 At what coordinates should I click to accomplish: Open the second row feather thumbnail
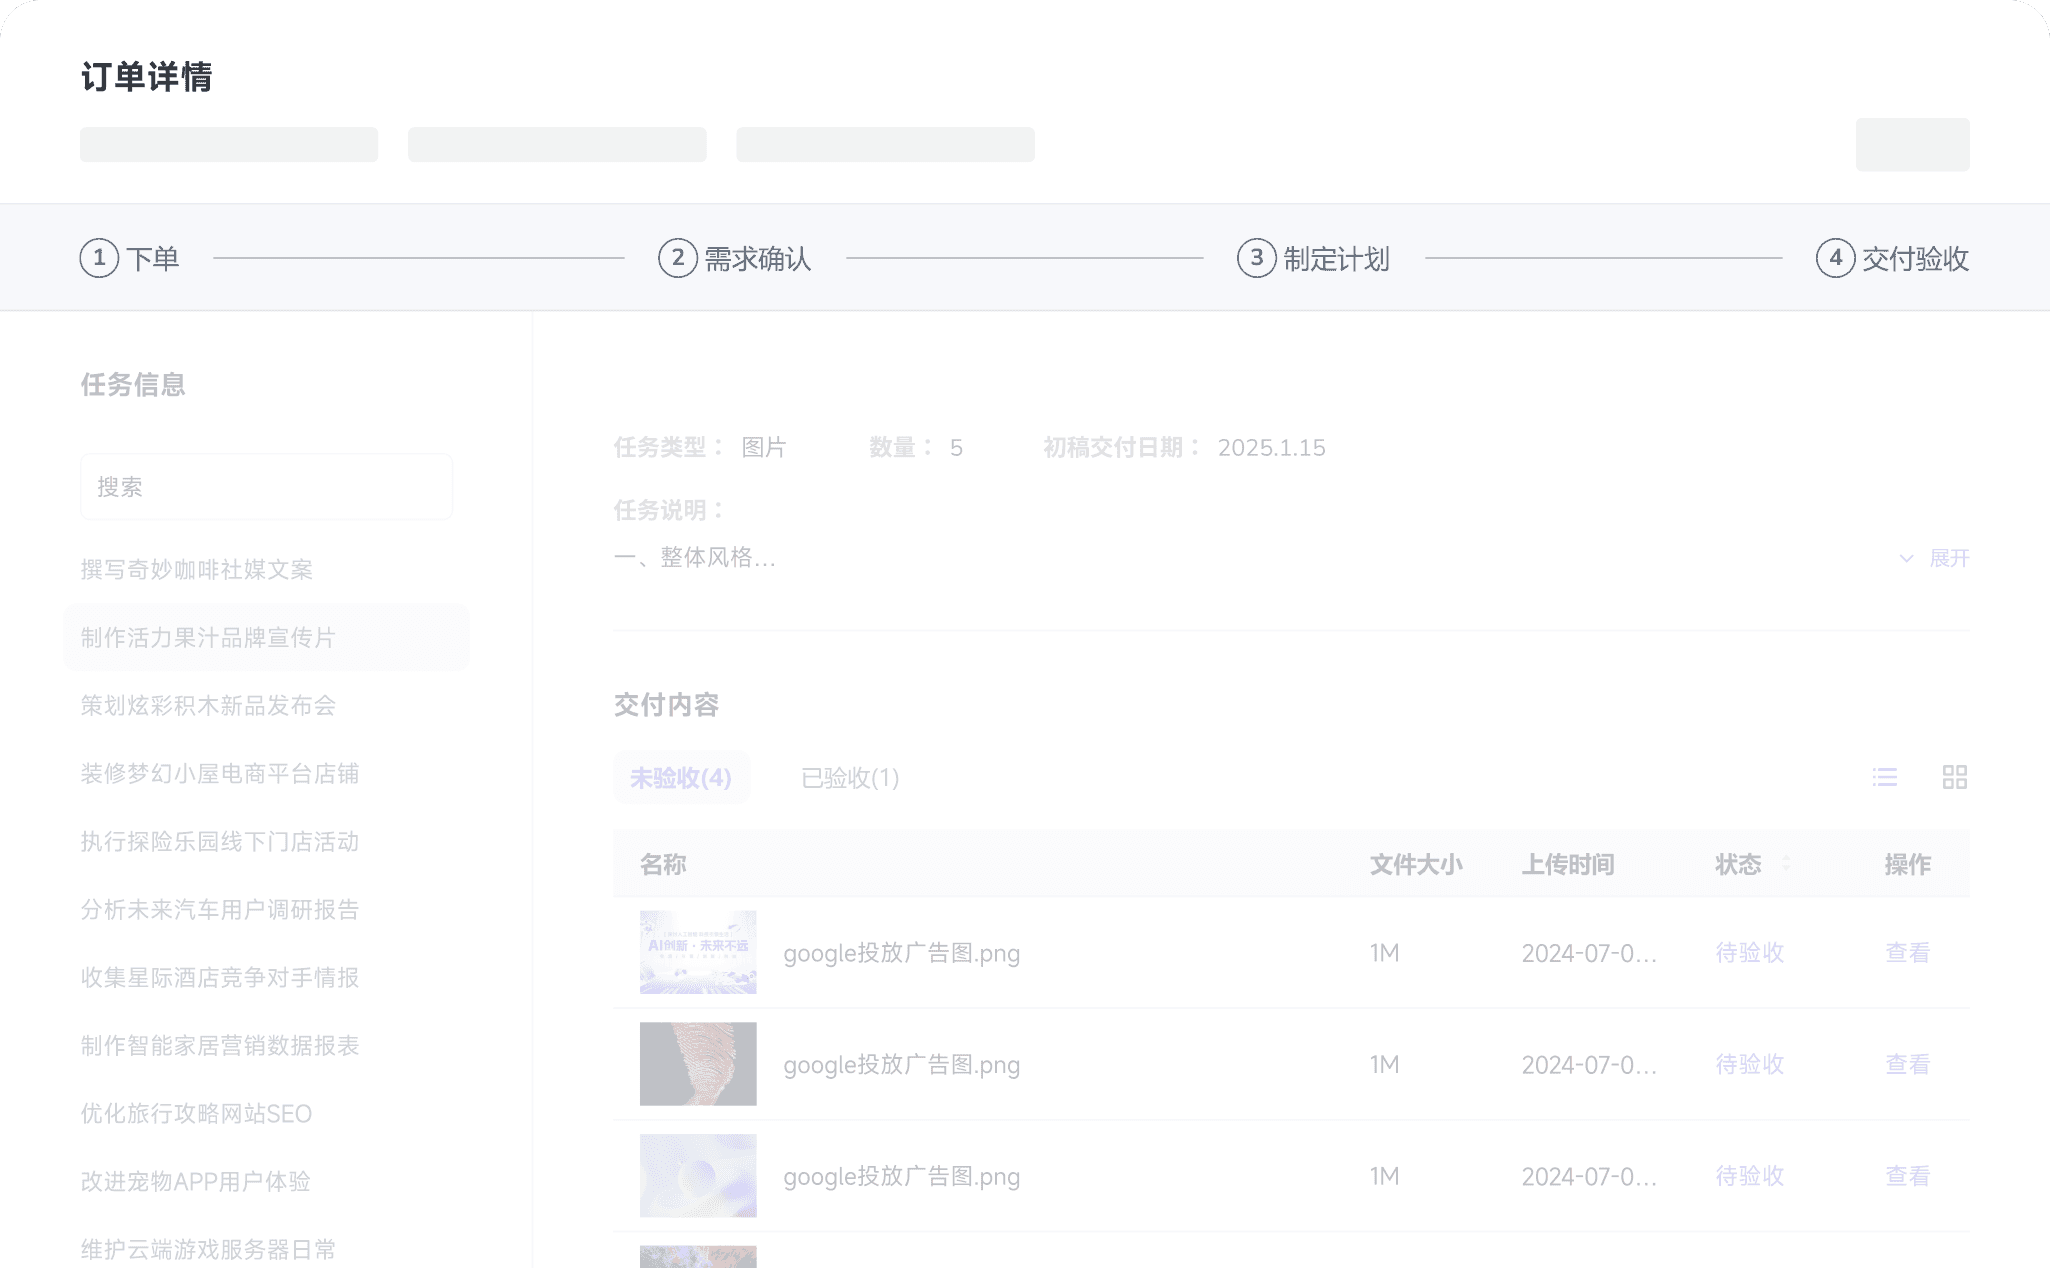tap(698, 1064)
